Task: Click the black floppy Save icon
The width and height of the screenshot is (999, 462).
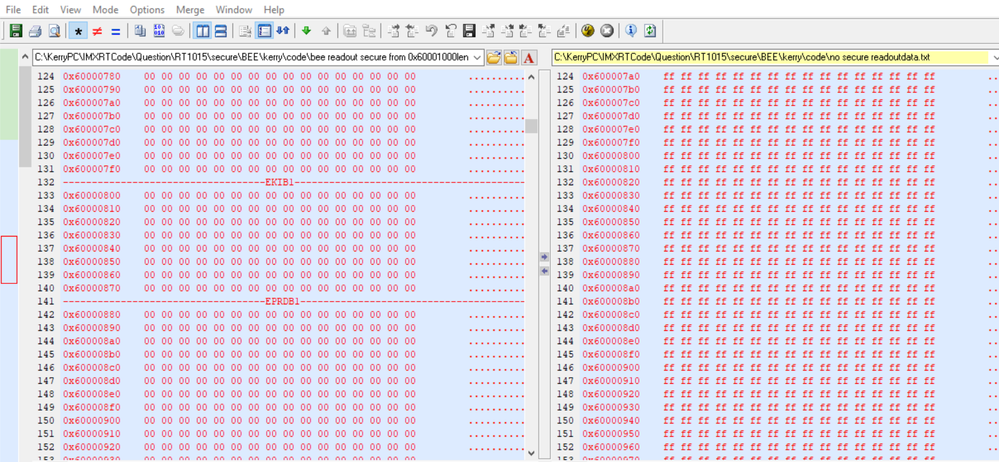Action: pyautogui.click(x=470, y=31)
